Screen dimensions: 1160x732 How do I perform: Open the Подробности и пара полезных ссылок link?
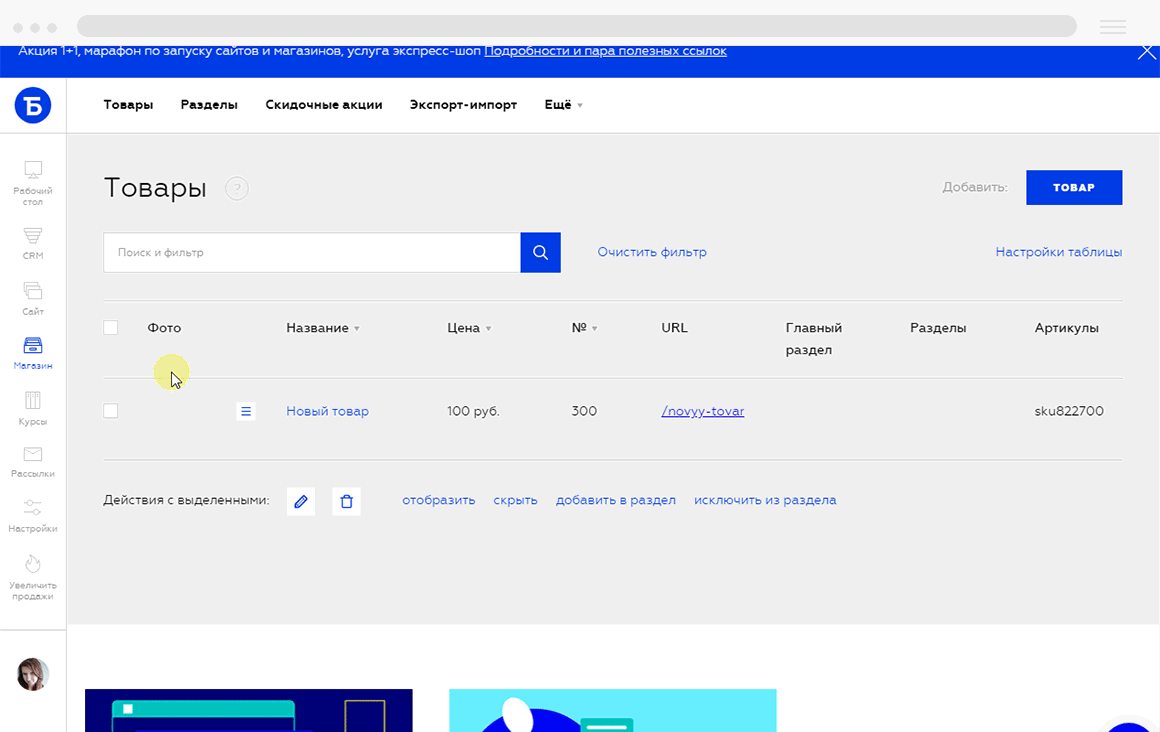click(x=605, y=51)
